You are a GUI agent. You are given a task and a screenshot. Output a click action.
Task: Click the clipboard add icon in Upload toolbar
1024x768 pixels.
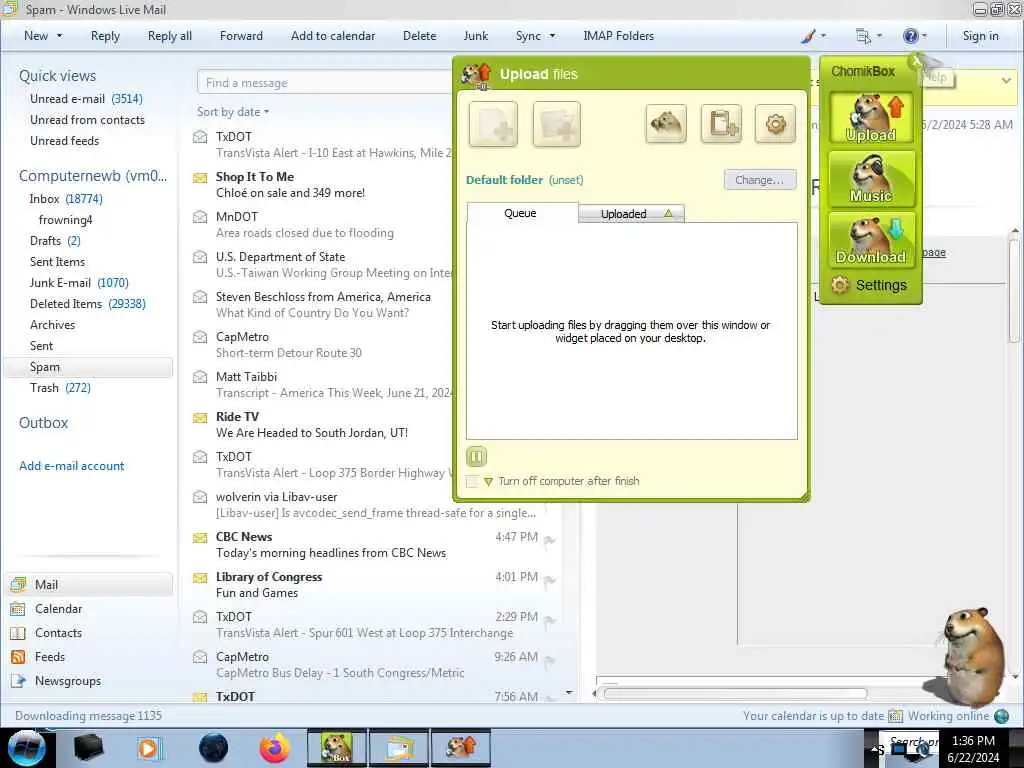pyautogui.click(x=721, y=123)
